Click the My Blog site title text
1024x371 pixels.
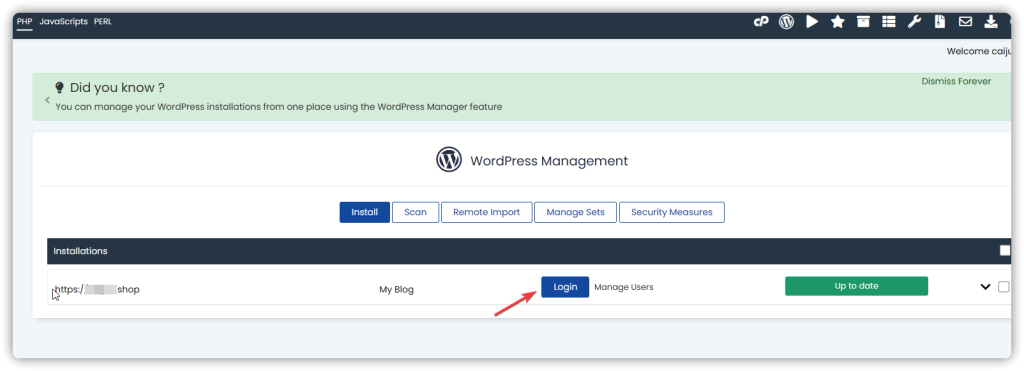coord(396,289)
